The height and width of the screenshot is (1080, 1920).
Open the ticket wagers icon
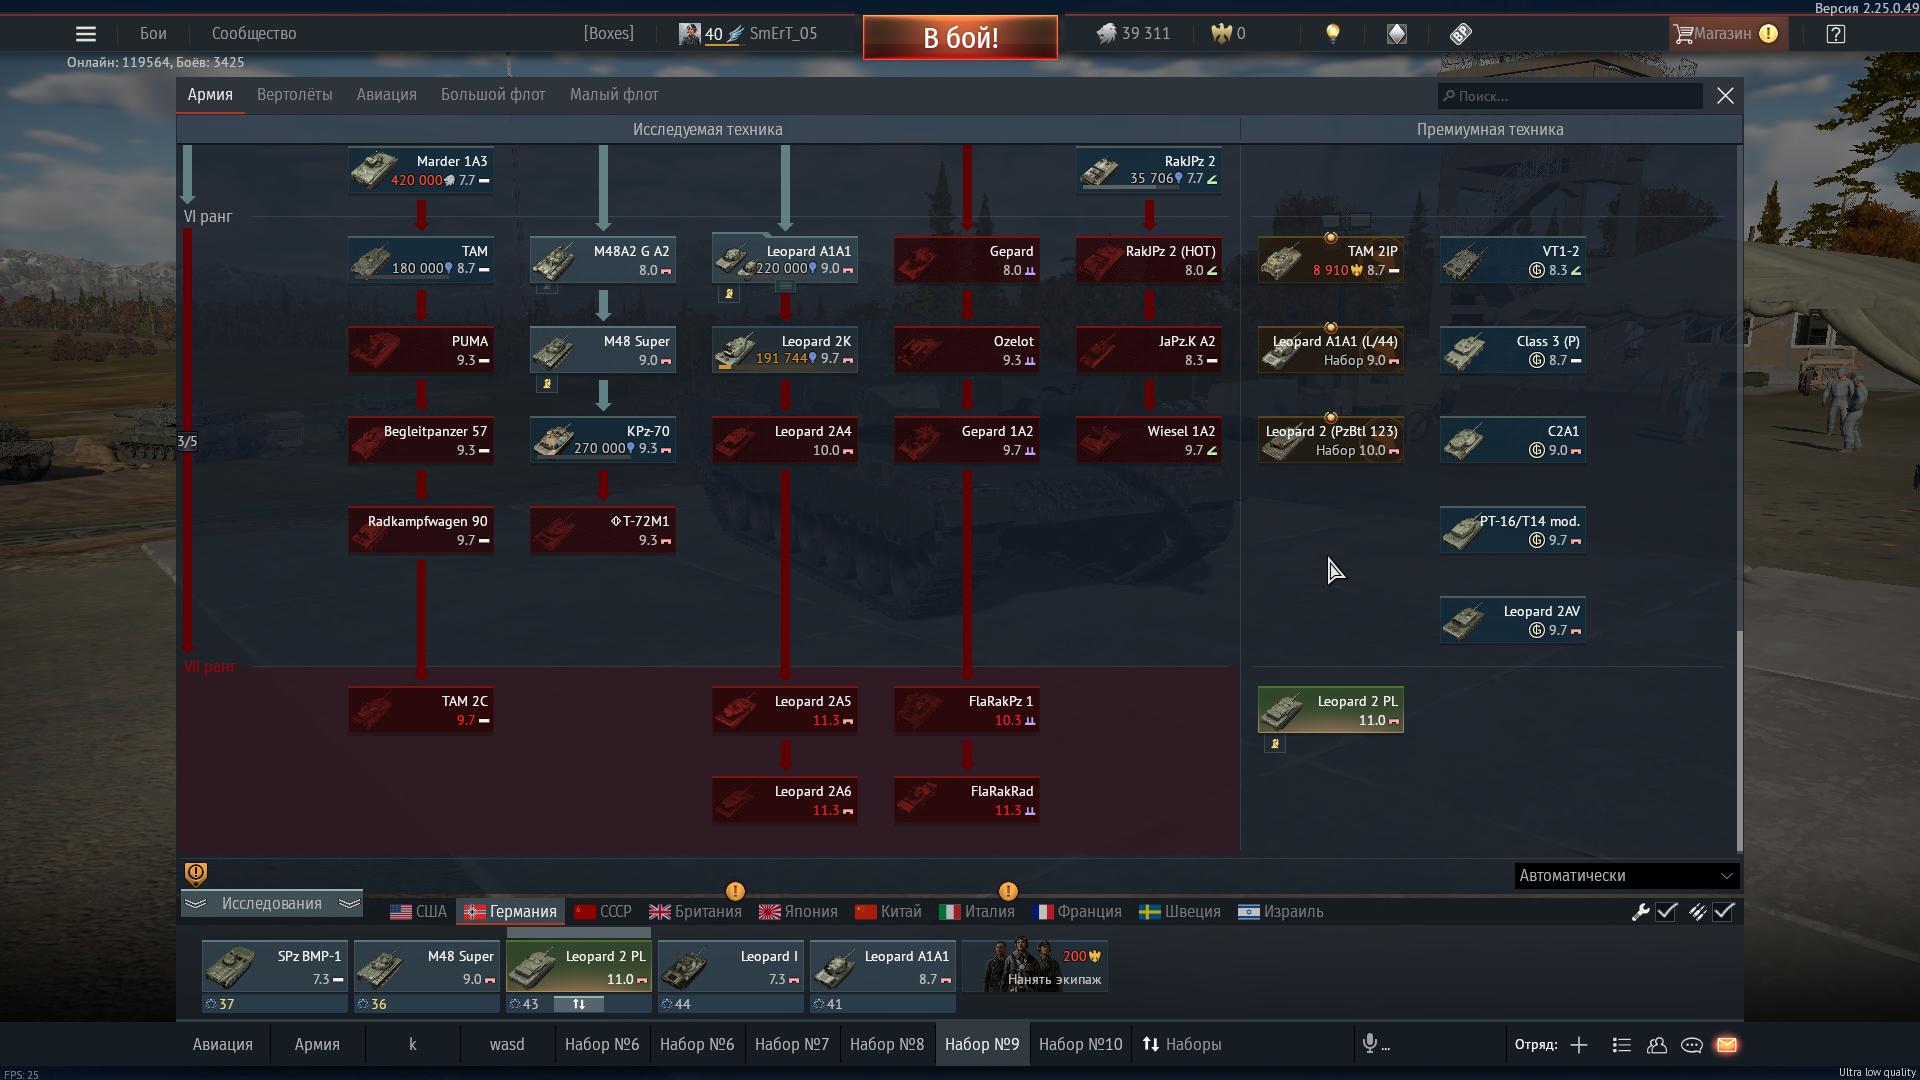click(1461, 34)
